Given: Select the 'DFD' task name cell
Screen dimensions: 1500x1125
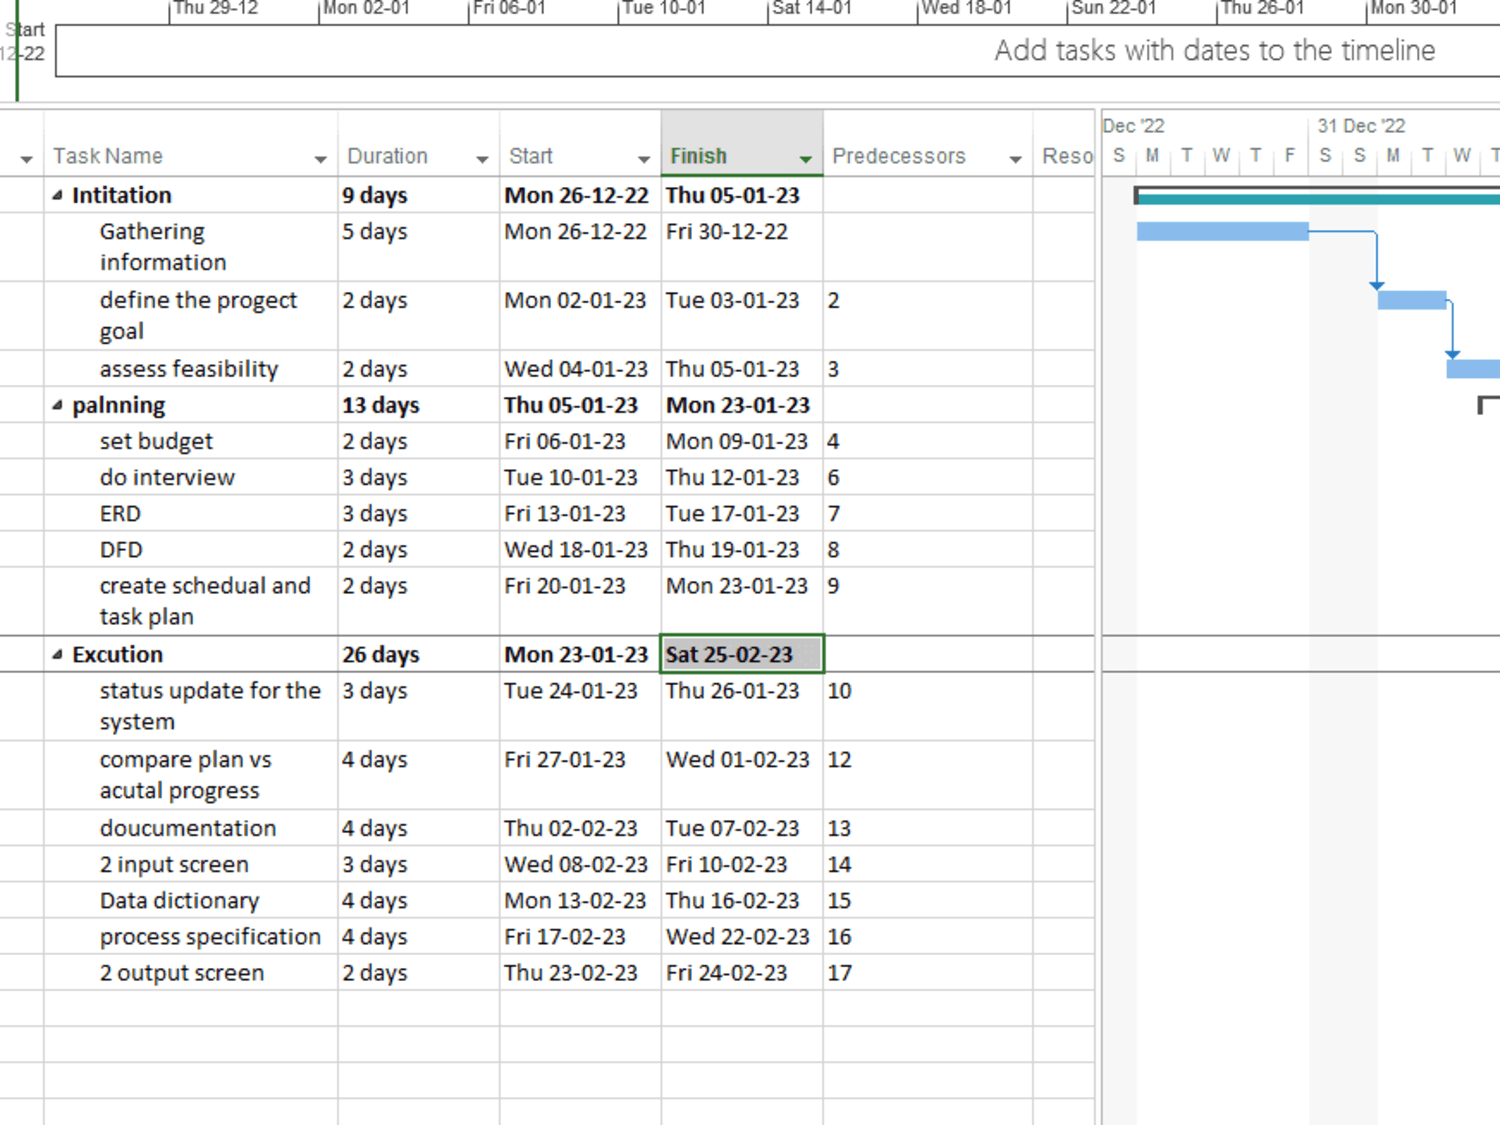Looking at the screenshot, I should [x=190, y=550].
